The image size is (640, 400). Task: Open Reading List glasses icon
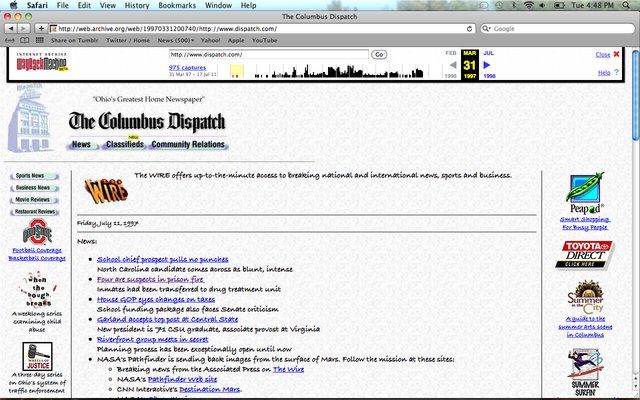pyautogui.click(x=10, y=40)
